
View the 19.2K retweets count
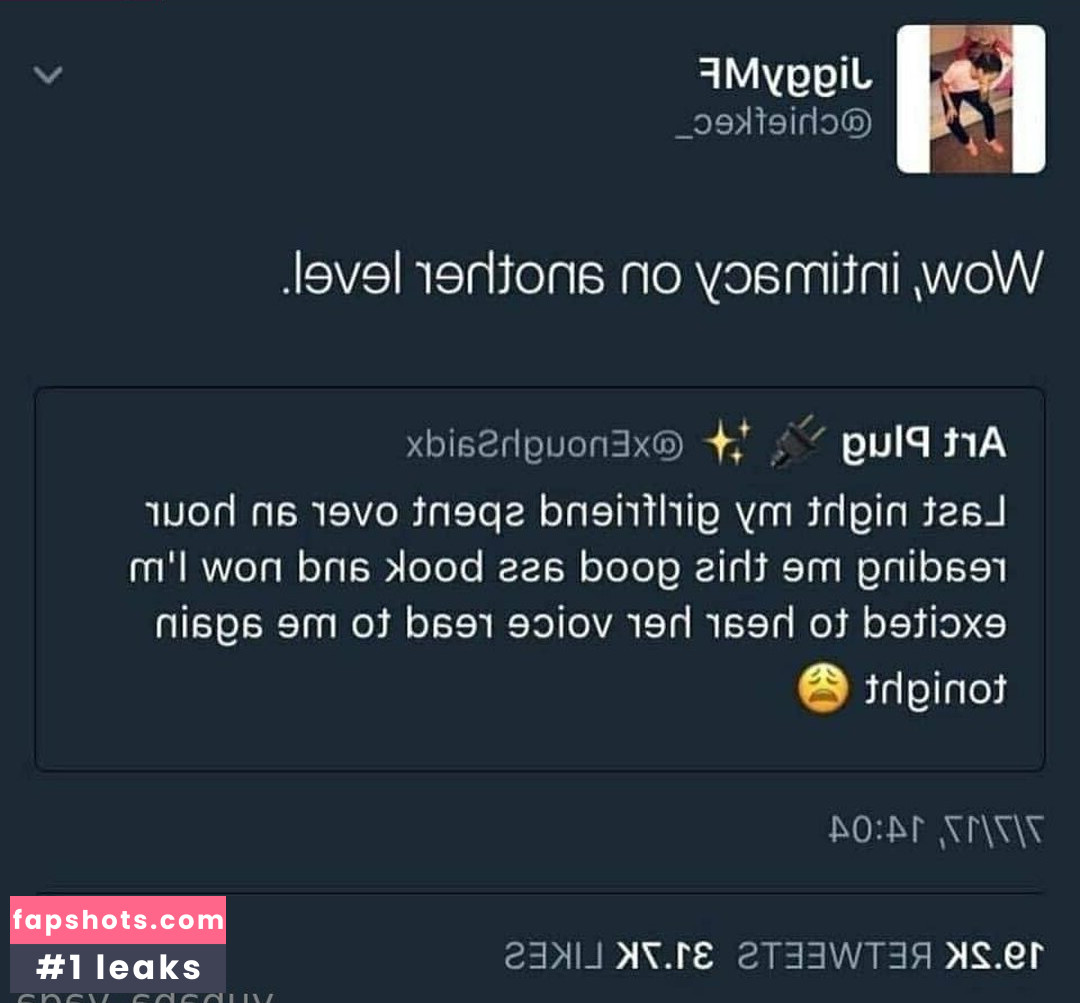pos(995,955)
